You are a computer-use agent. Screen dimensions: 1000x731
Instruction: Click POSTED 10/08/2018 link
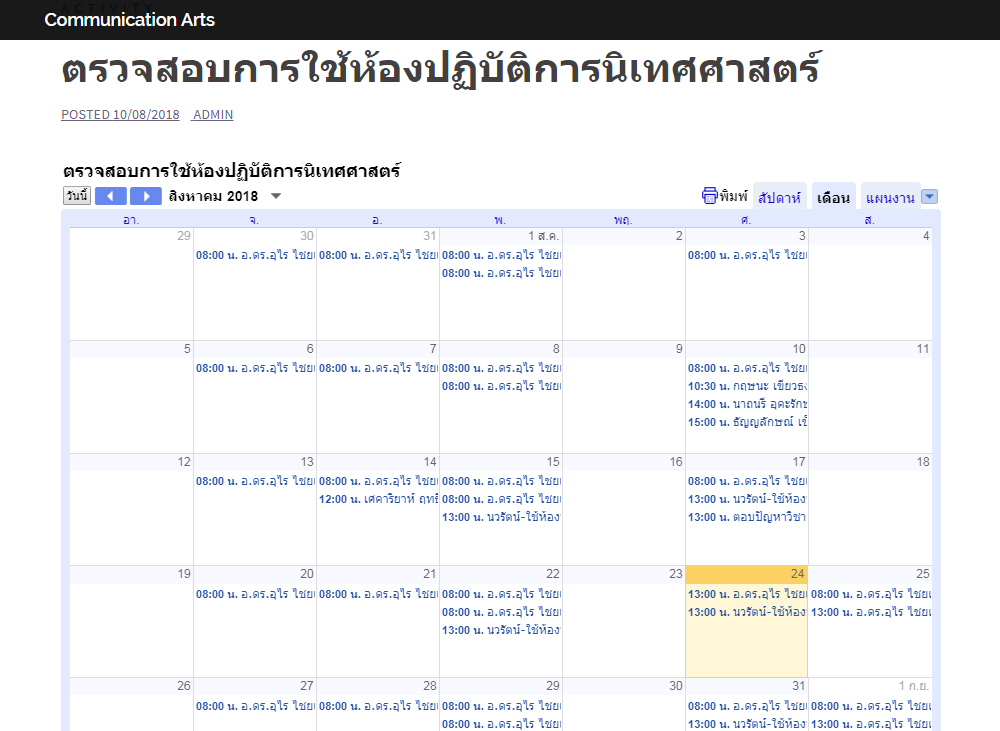(x=121, y=114)
